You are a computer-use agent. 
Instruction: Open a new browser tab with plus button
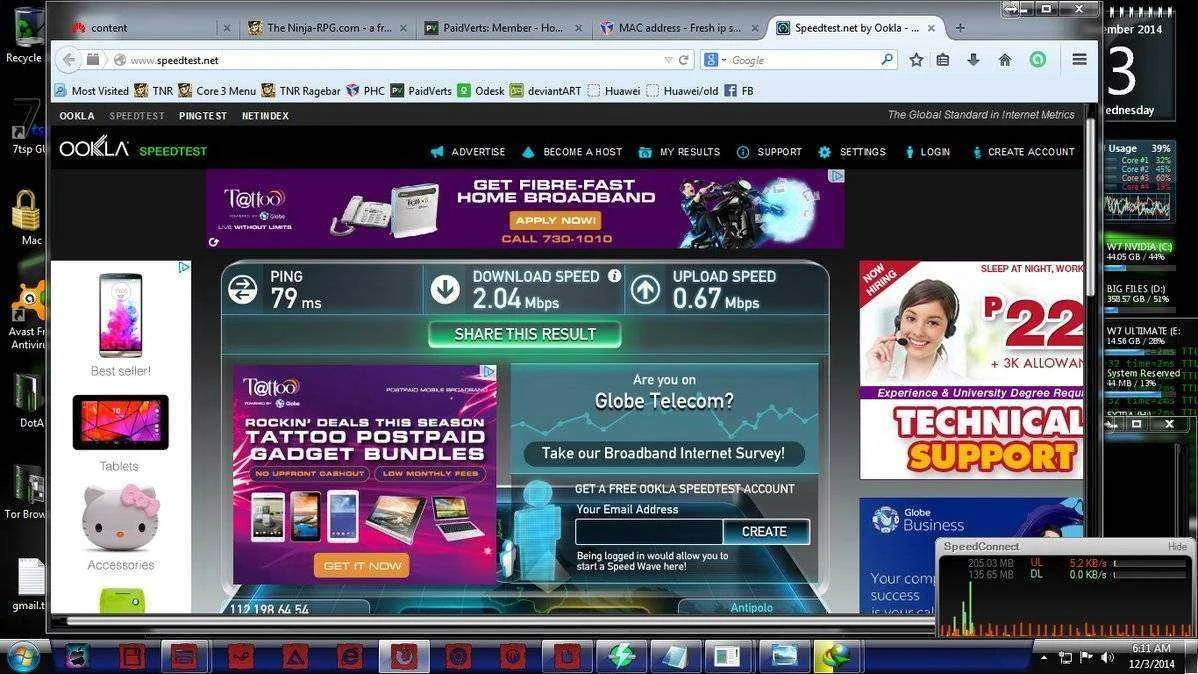click(x=960, y=28)
